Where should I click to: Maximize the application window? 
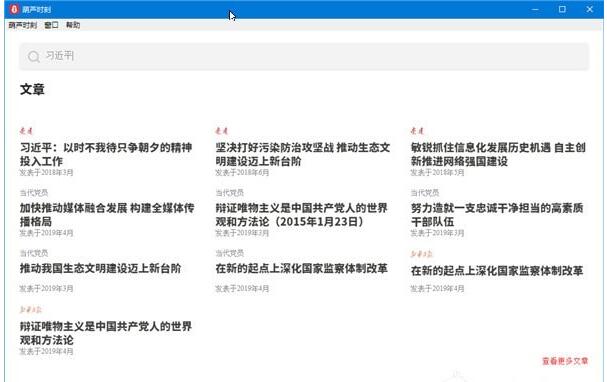point(562,9)
